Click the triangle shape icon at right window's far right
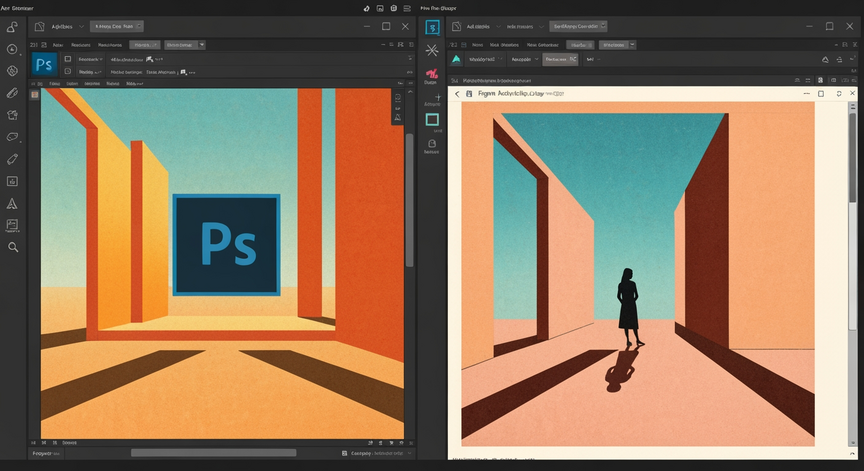Screen dimensions: 864x471 click(825, 59)
